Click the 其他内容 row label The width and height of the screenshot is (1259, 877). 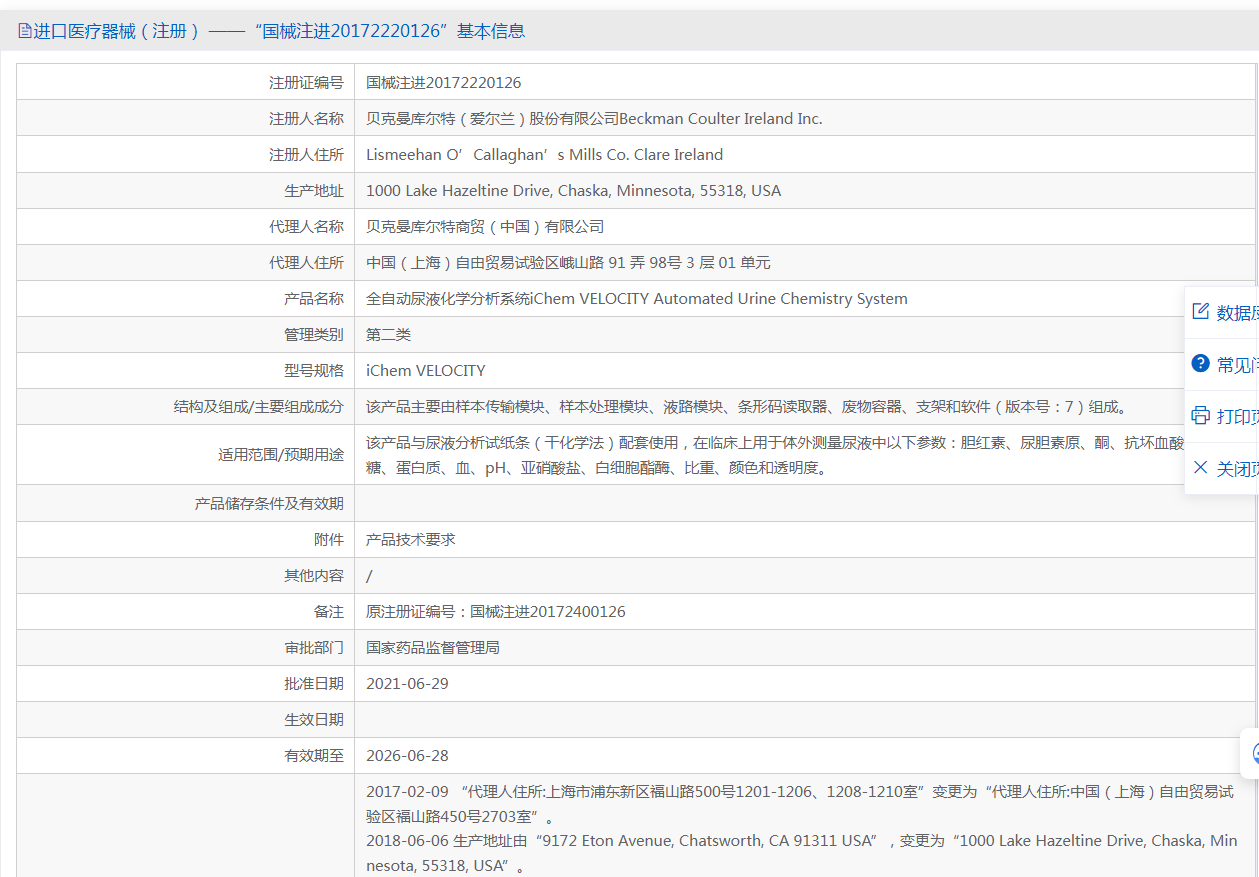pos(314,576)
